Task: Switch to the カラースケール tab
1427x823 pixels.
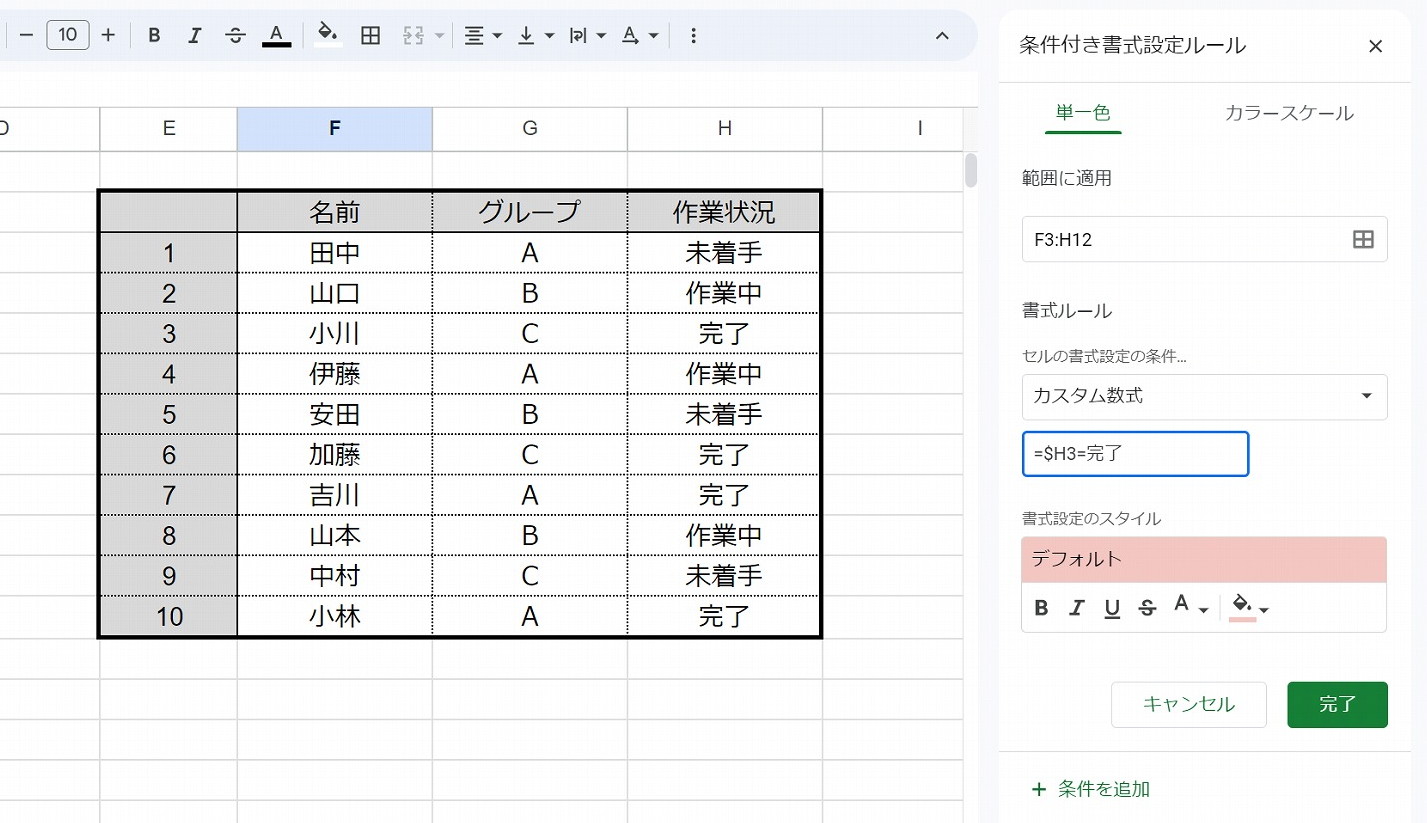Action: click(1288, 113)
